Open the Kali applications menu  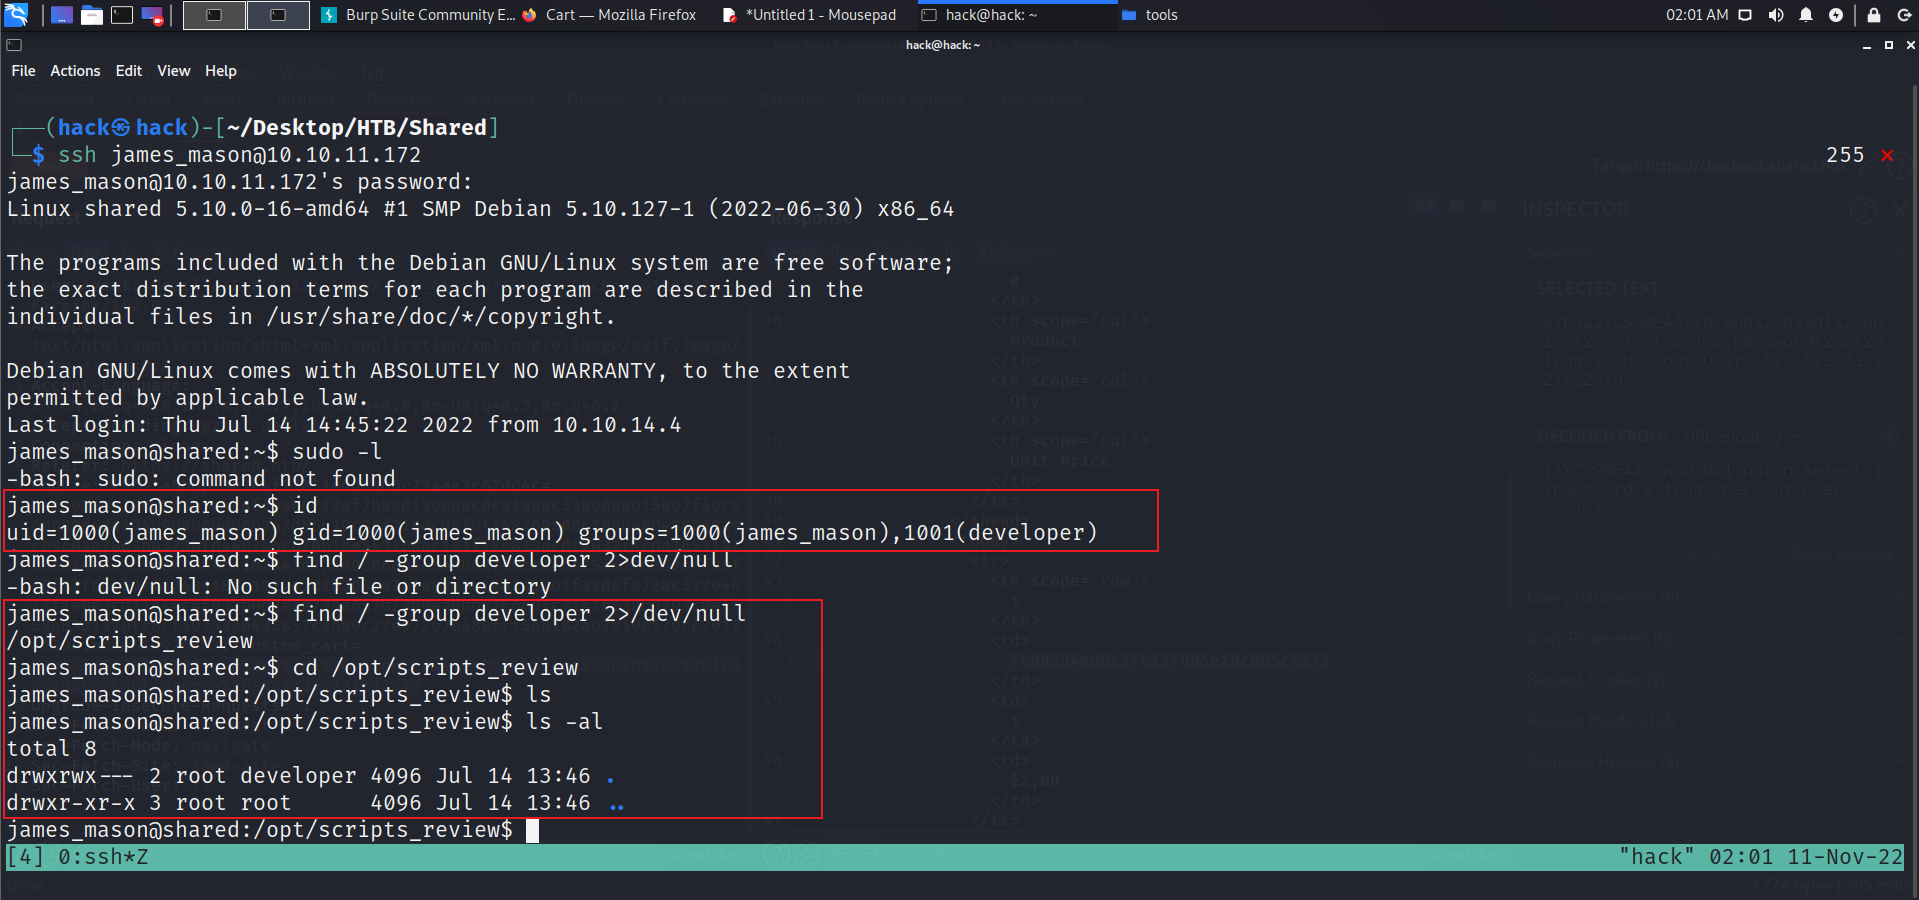[16, 15]
